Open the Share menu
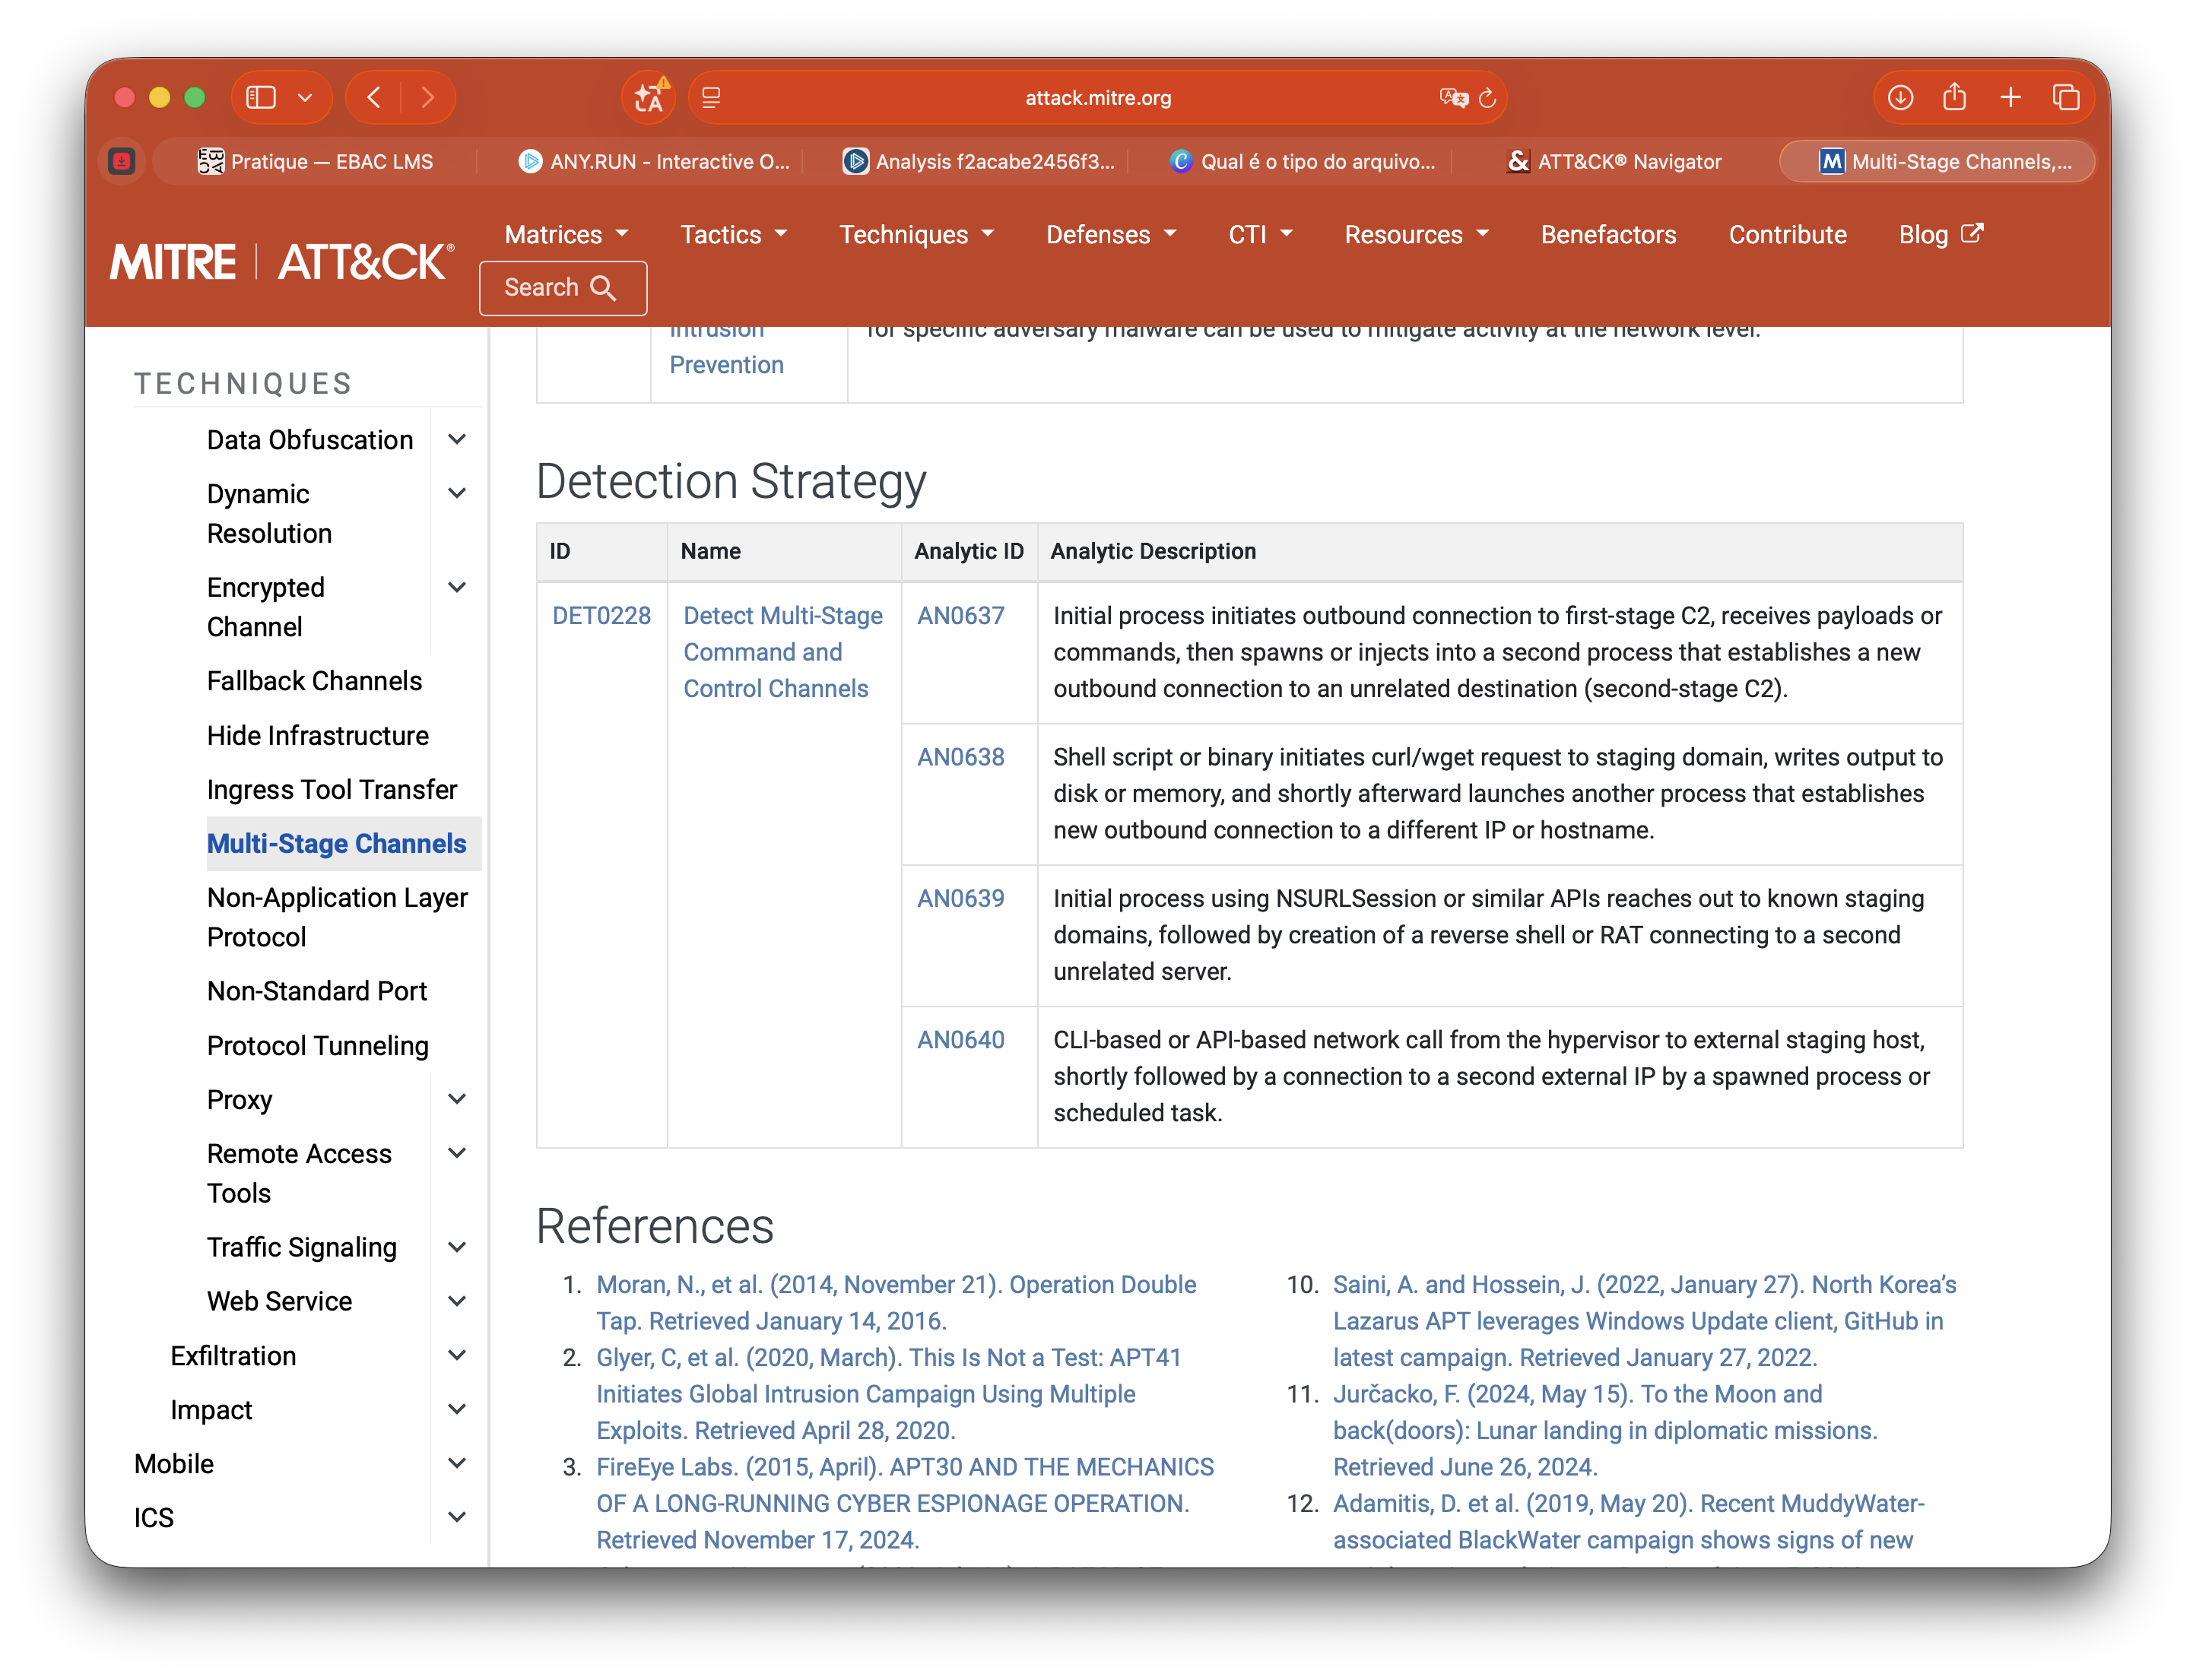This screenshot has width=2196, height=1680. (x=1955, y=97)
